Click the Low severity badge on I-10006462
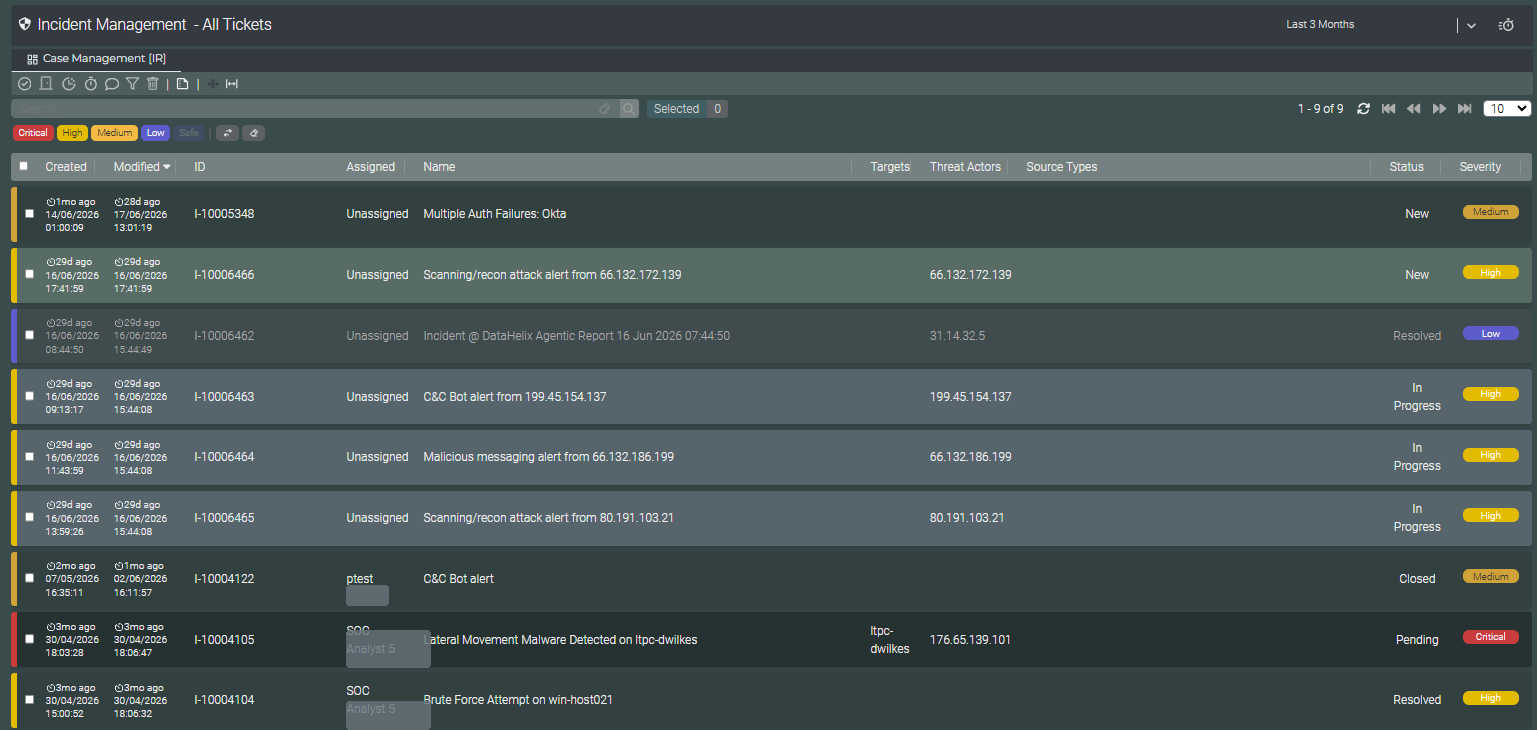Image resolution: width=1537 pixels, height=730 pixels. 1490,334
